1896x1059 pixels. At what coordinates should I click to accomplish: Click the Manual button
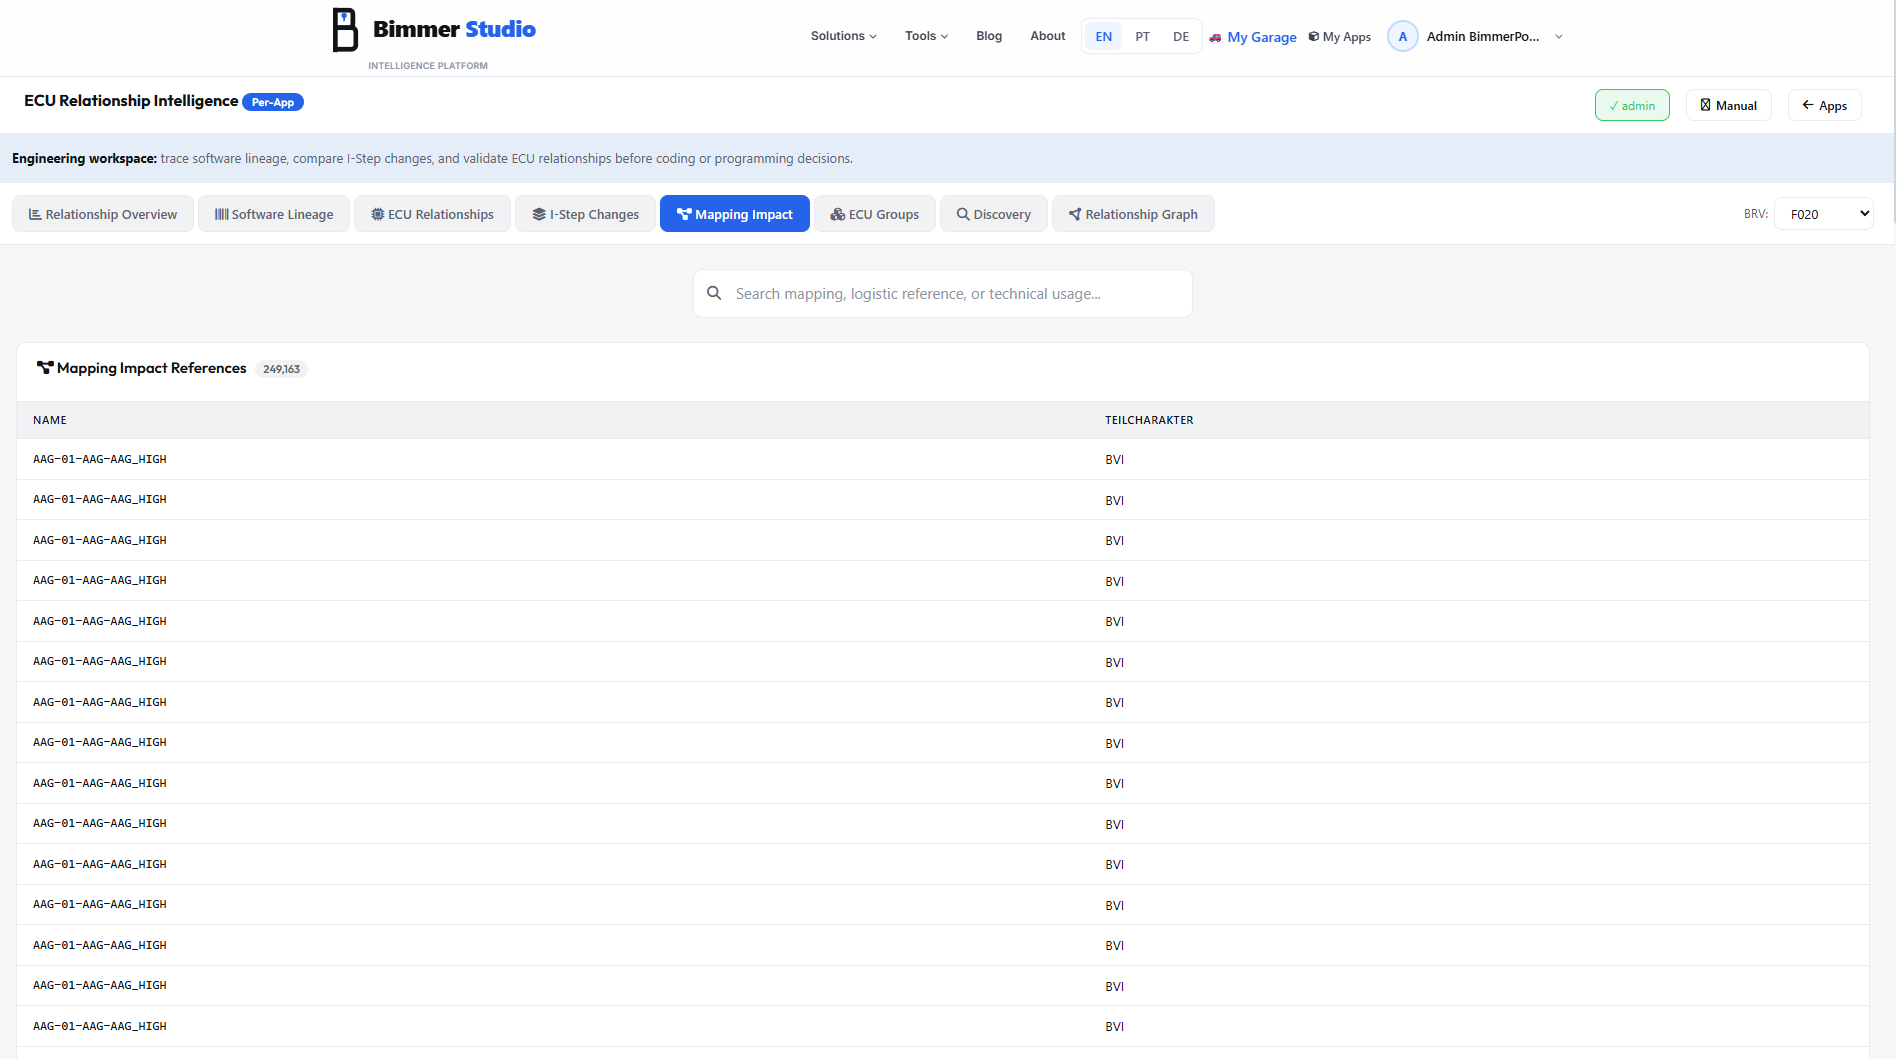click(1729, 105)
